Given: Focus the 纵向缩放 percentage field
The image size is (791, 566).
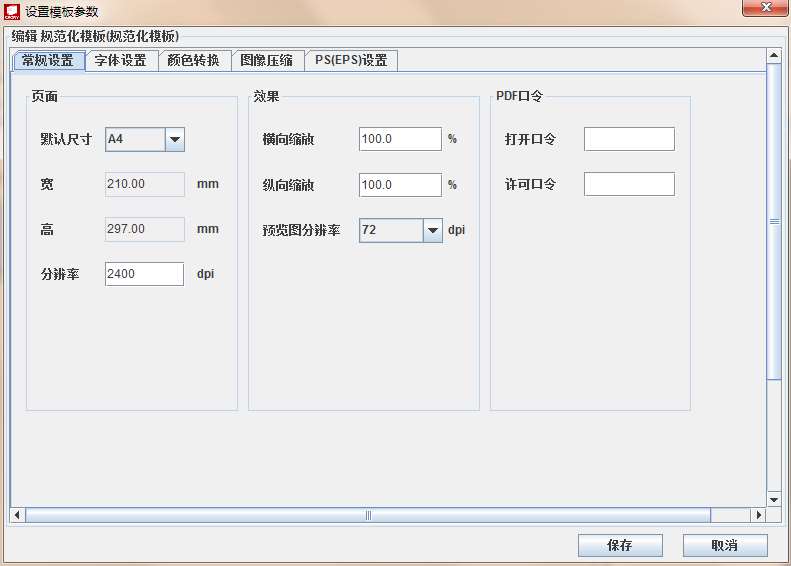Looking at the screenshot, I should pyautogui.click(x=399, y=185).
